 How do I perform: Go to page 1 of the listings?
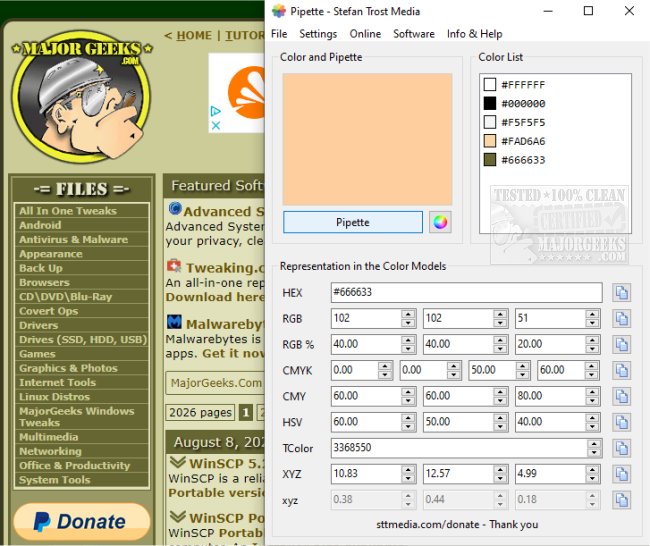[x=246, y=413]
